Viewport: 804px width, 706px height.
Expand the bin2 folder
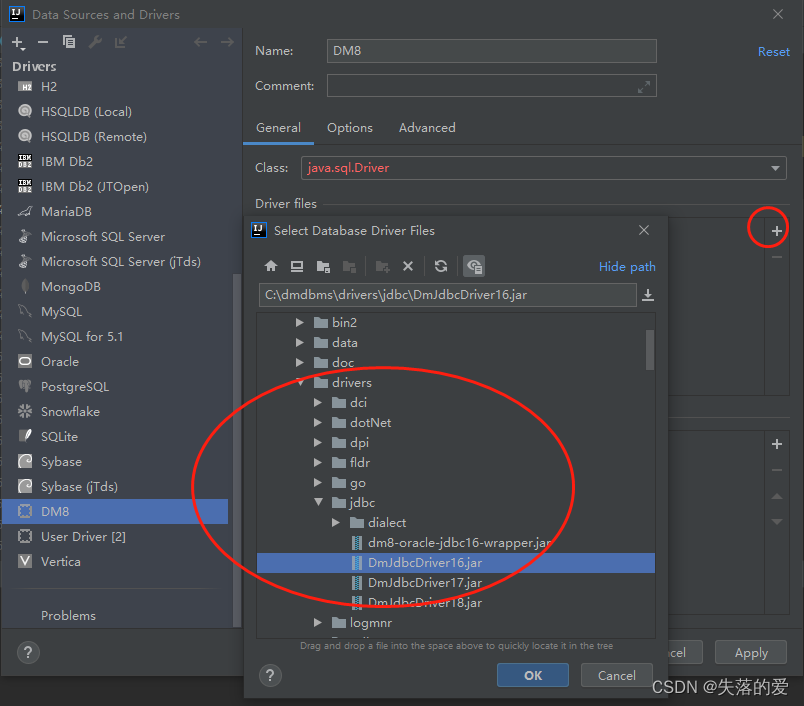[300, 322]
